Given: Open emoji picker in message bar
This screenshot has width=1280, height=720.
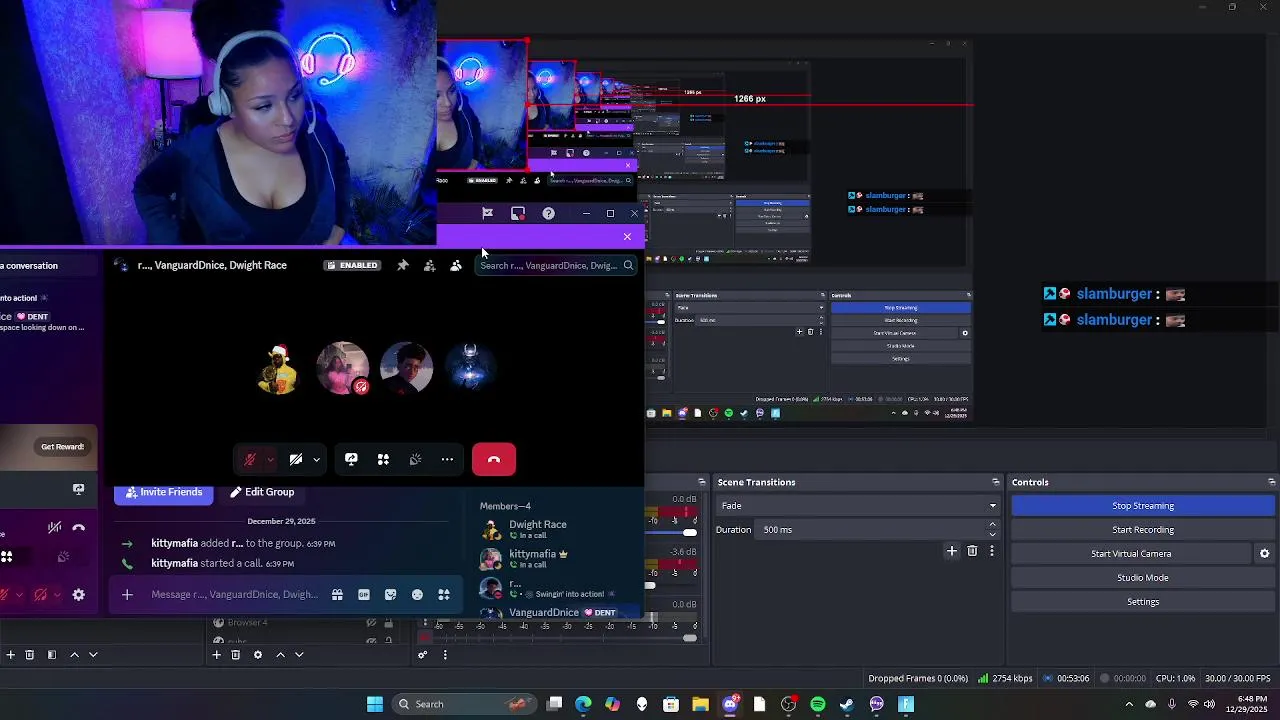Looking at the screenshot, I should point(417,595).
